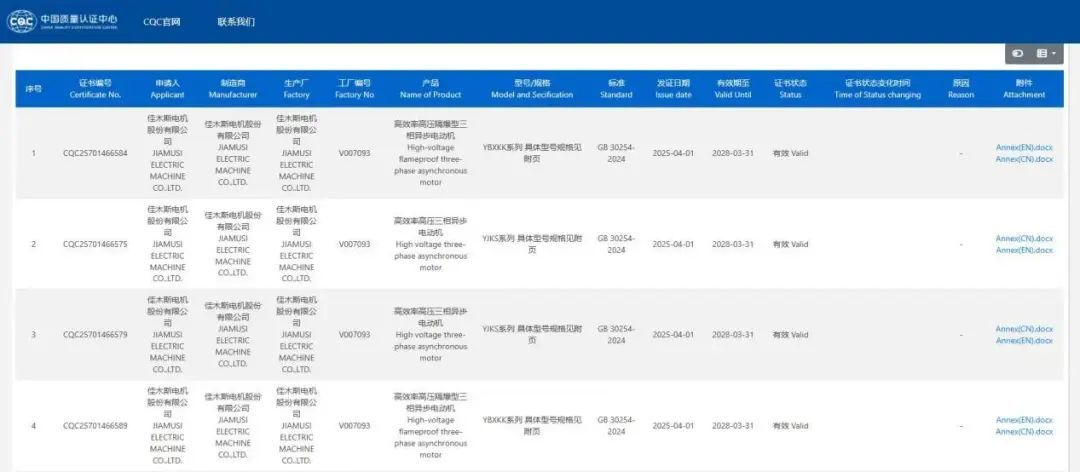Click row 4 product flameproof asynchronous motor

pyautogui.click(x=430, y=426)
